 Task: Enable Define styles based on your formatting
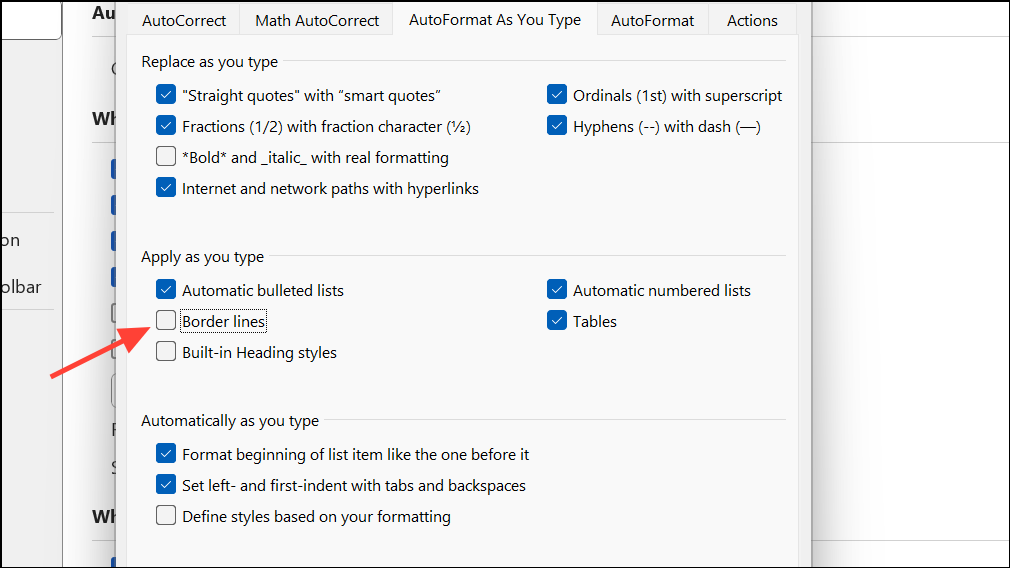[166, 517]
